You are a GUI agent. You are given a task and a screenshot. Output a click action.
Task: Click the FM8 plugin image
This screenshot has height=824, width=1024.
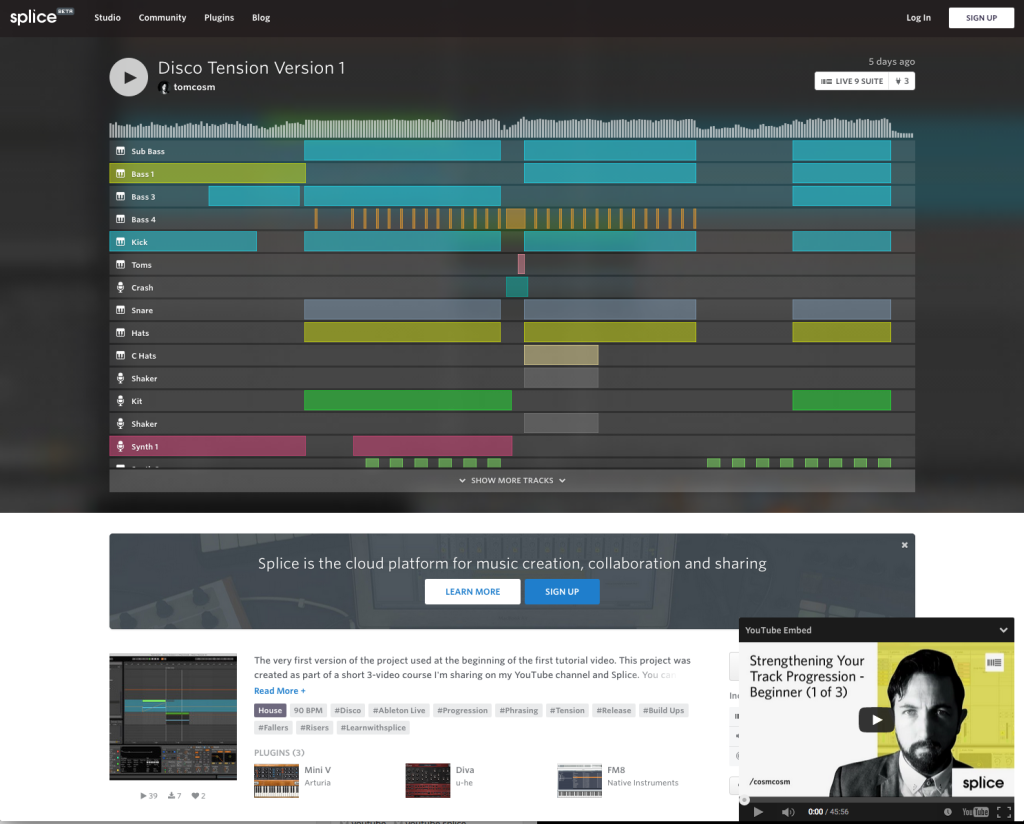click(579, 781)
